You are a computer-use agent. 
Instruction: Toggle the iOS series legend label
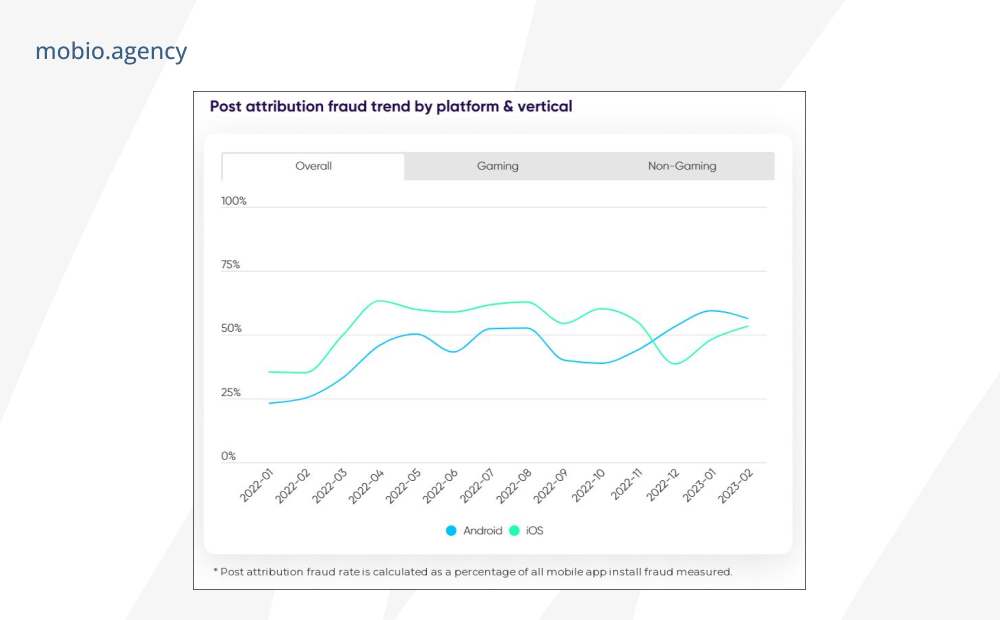(534, 531)
